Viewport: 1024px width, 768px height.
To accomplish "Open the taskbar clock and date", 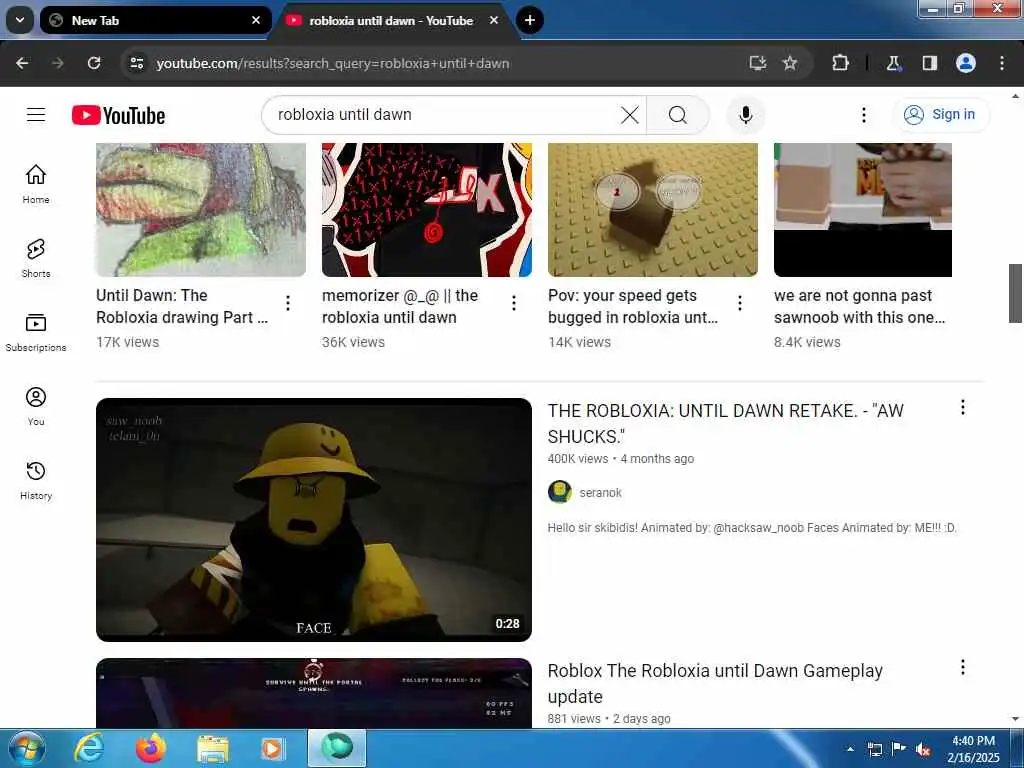I will [974, 749].
